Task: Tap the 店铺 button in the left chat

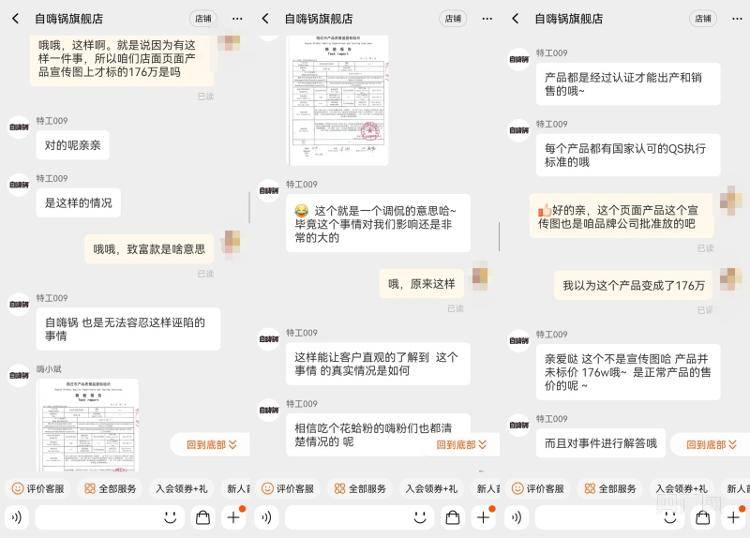Action: coord(203,19)
